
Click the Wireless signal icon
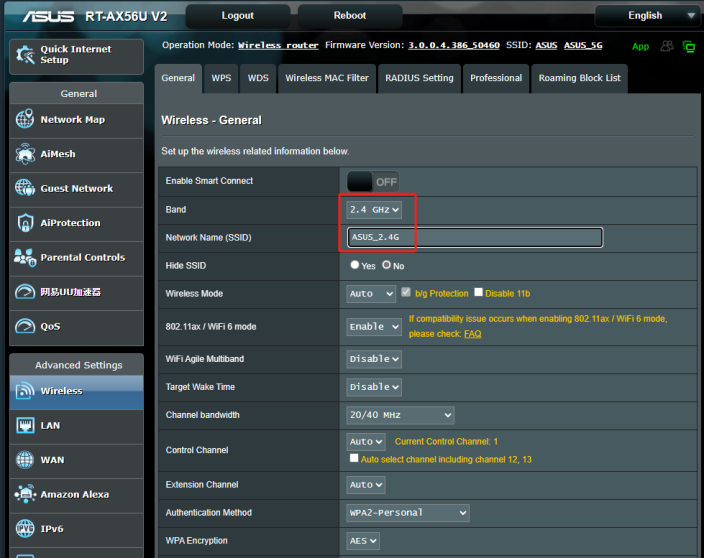click(25, 391)
